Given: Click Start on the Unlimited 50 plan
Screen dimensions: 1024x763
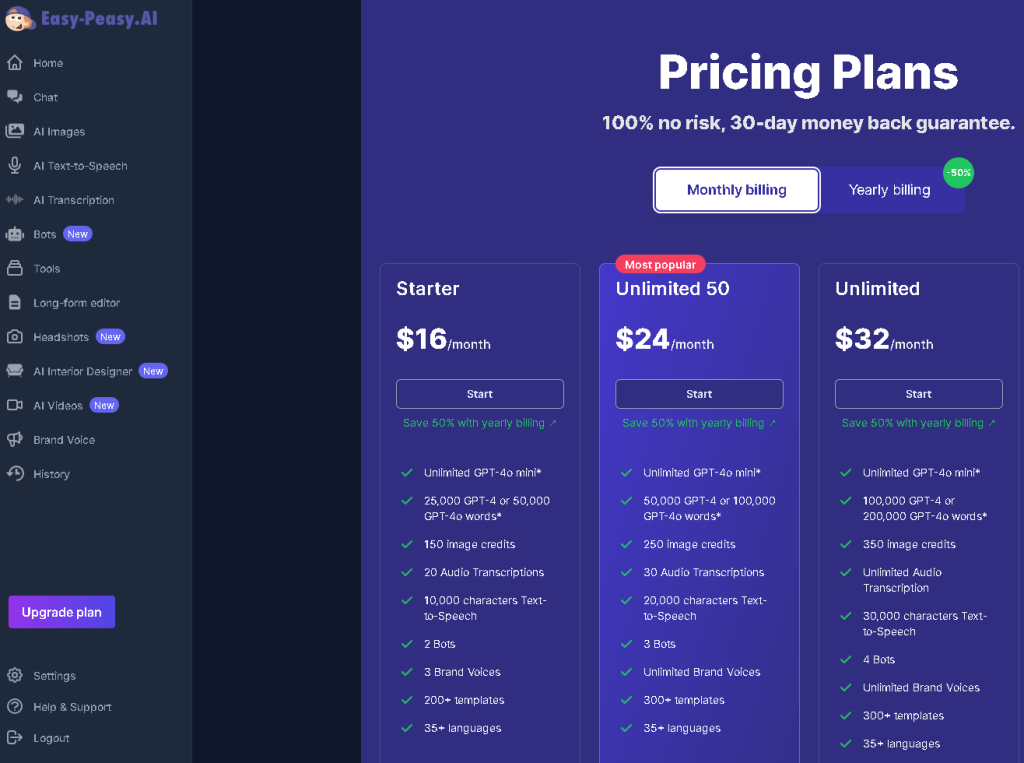Looking at the screenshot, I should [698, 393].
